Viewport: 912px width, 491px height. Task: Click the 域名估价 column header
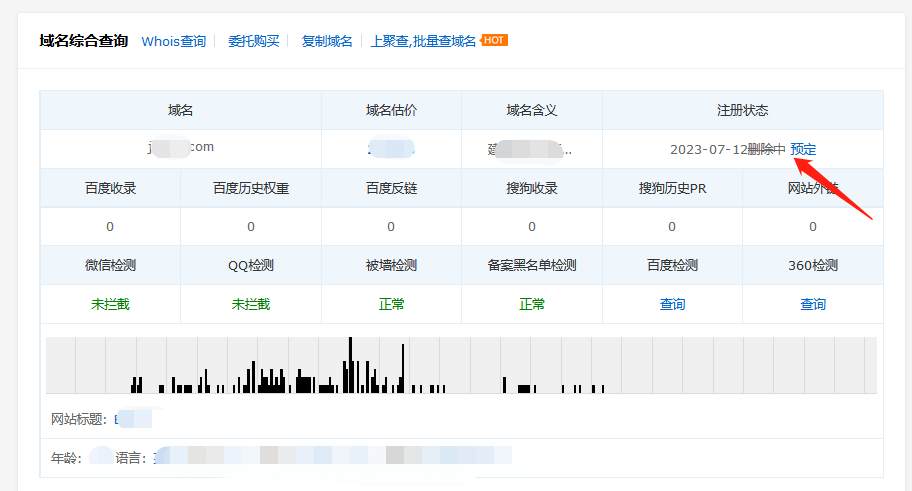click(391, 111)
